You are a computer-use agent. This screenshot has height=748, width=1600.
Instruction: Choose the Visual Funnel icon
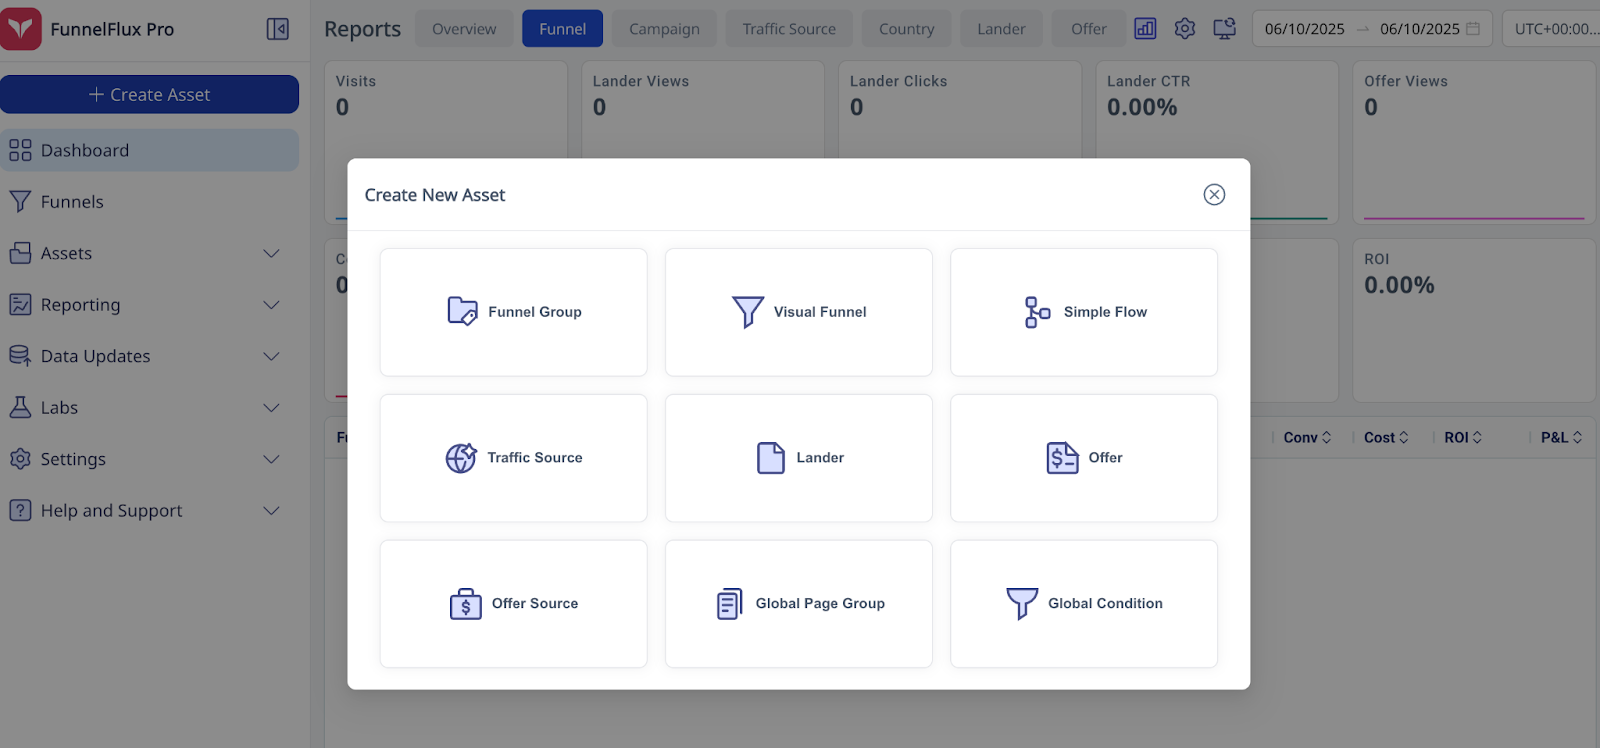pos(747,312)
